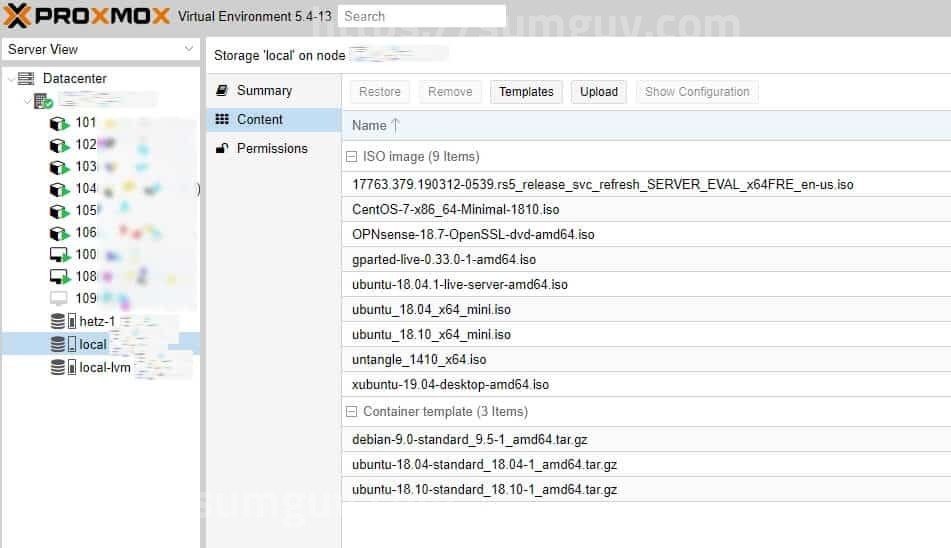Viewport: 951px width, 548px height.
Task: Select CentOS-7-x86_64-Minimal-1810.iso
Action: click(x=647, y=209)
